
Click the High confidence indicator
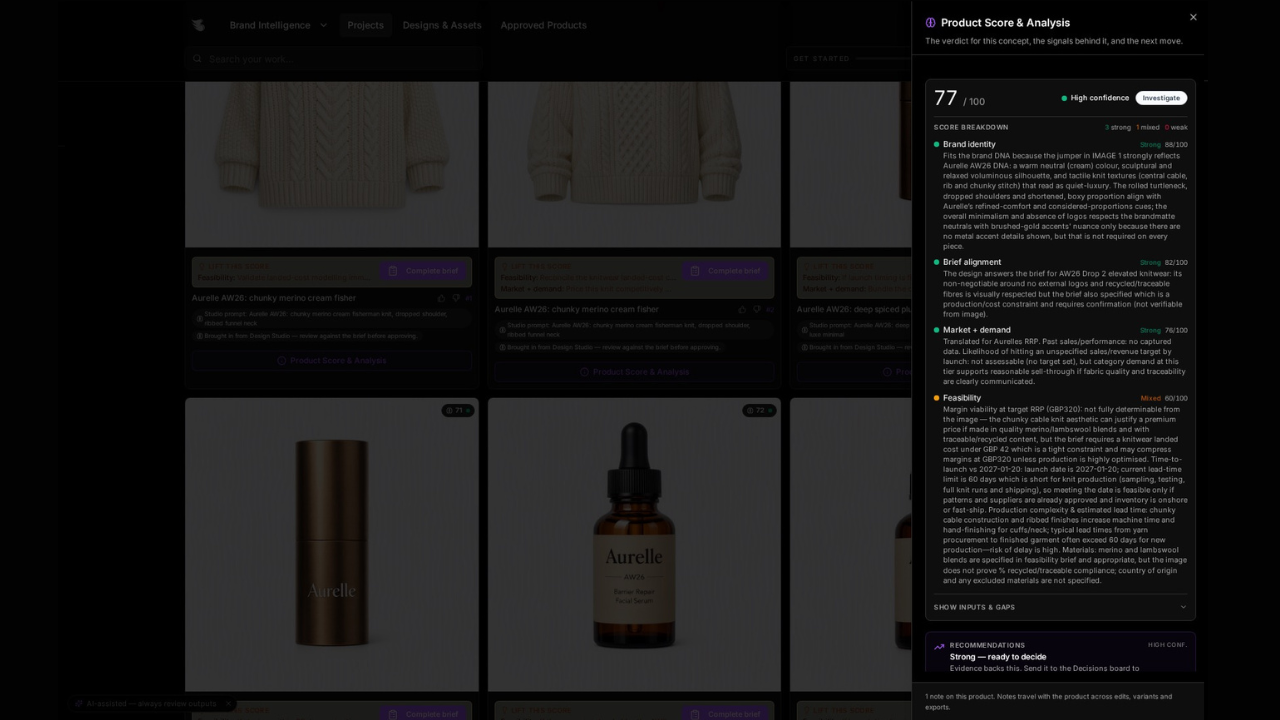click(1095, 98)
